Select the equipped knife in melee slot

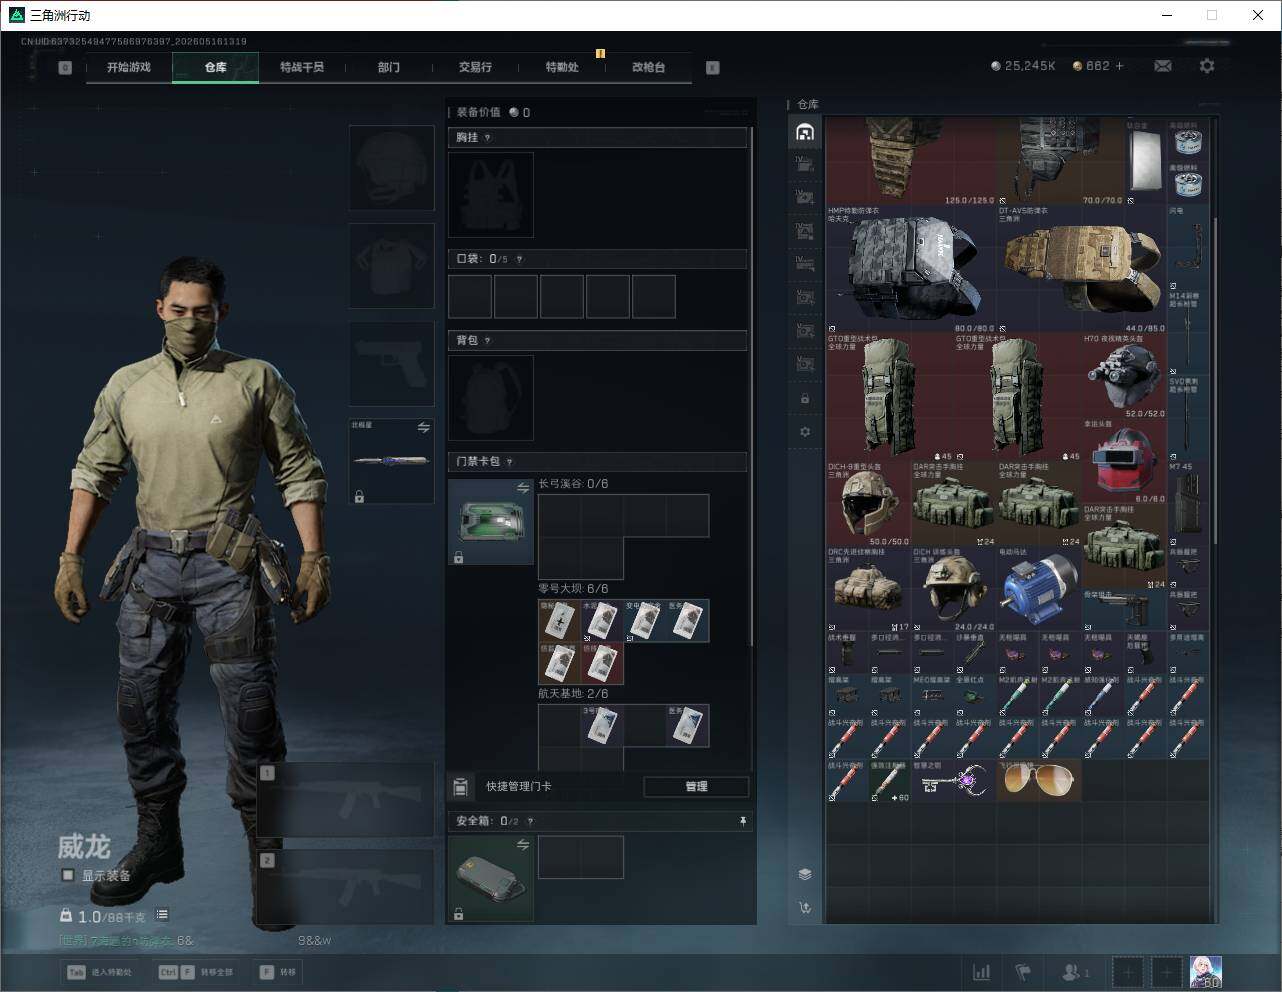pyautogui.click(x=391, y=461)
